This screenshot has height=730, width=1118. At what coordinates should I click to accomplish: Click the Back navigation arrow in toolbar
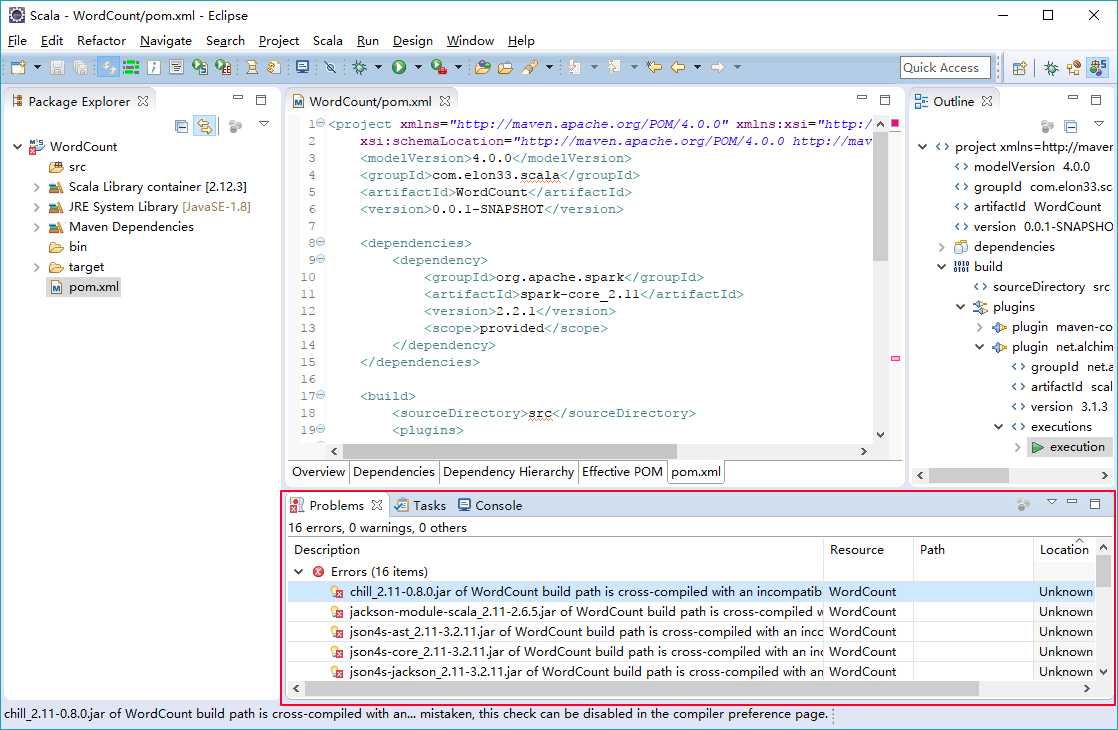677,67
